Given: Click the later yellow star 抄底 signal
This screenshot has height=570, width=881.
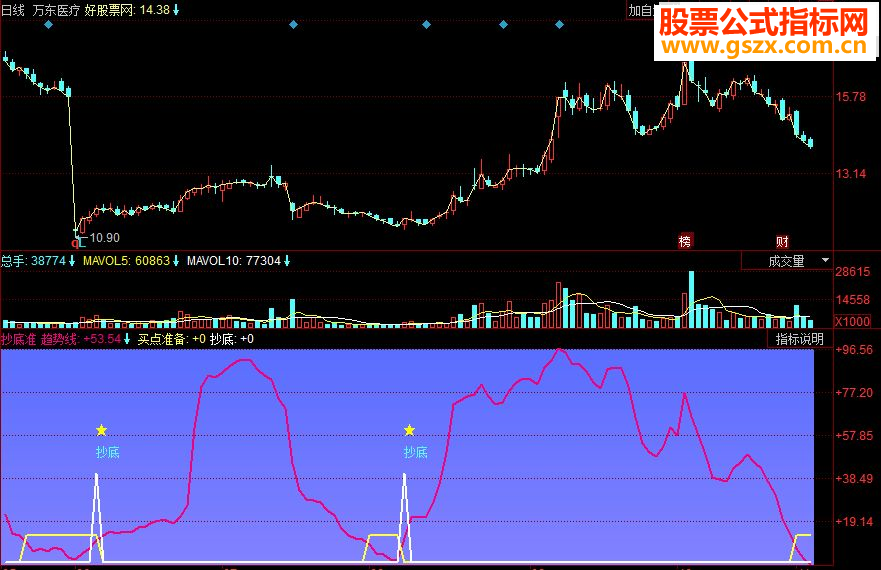Looking at the screenshot, I should click(409, 431).
